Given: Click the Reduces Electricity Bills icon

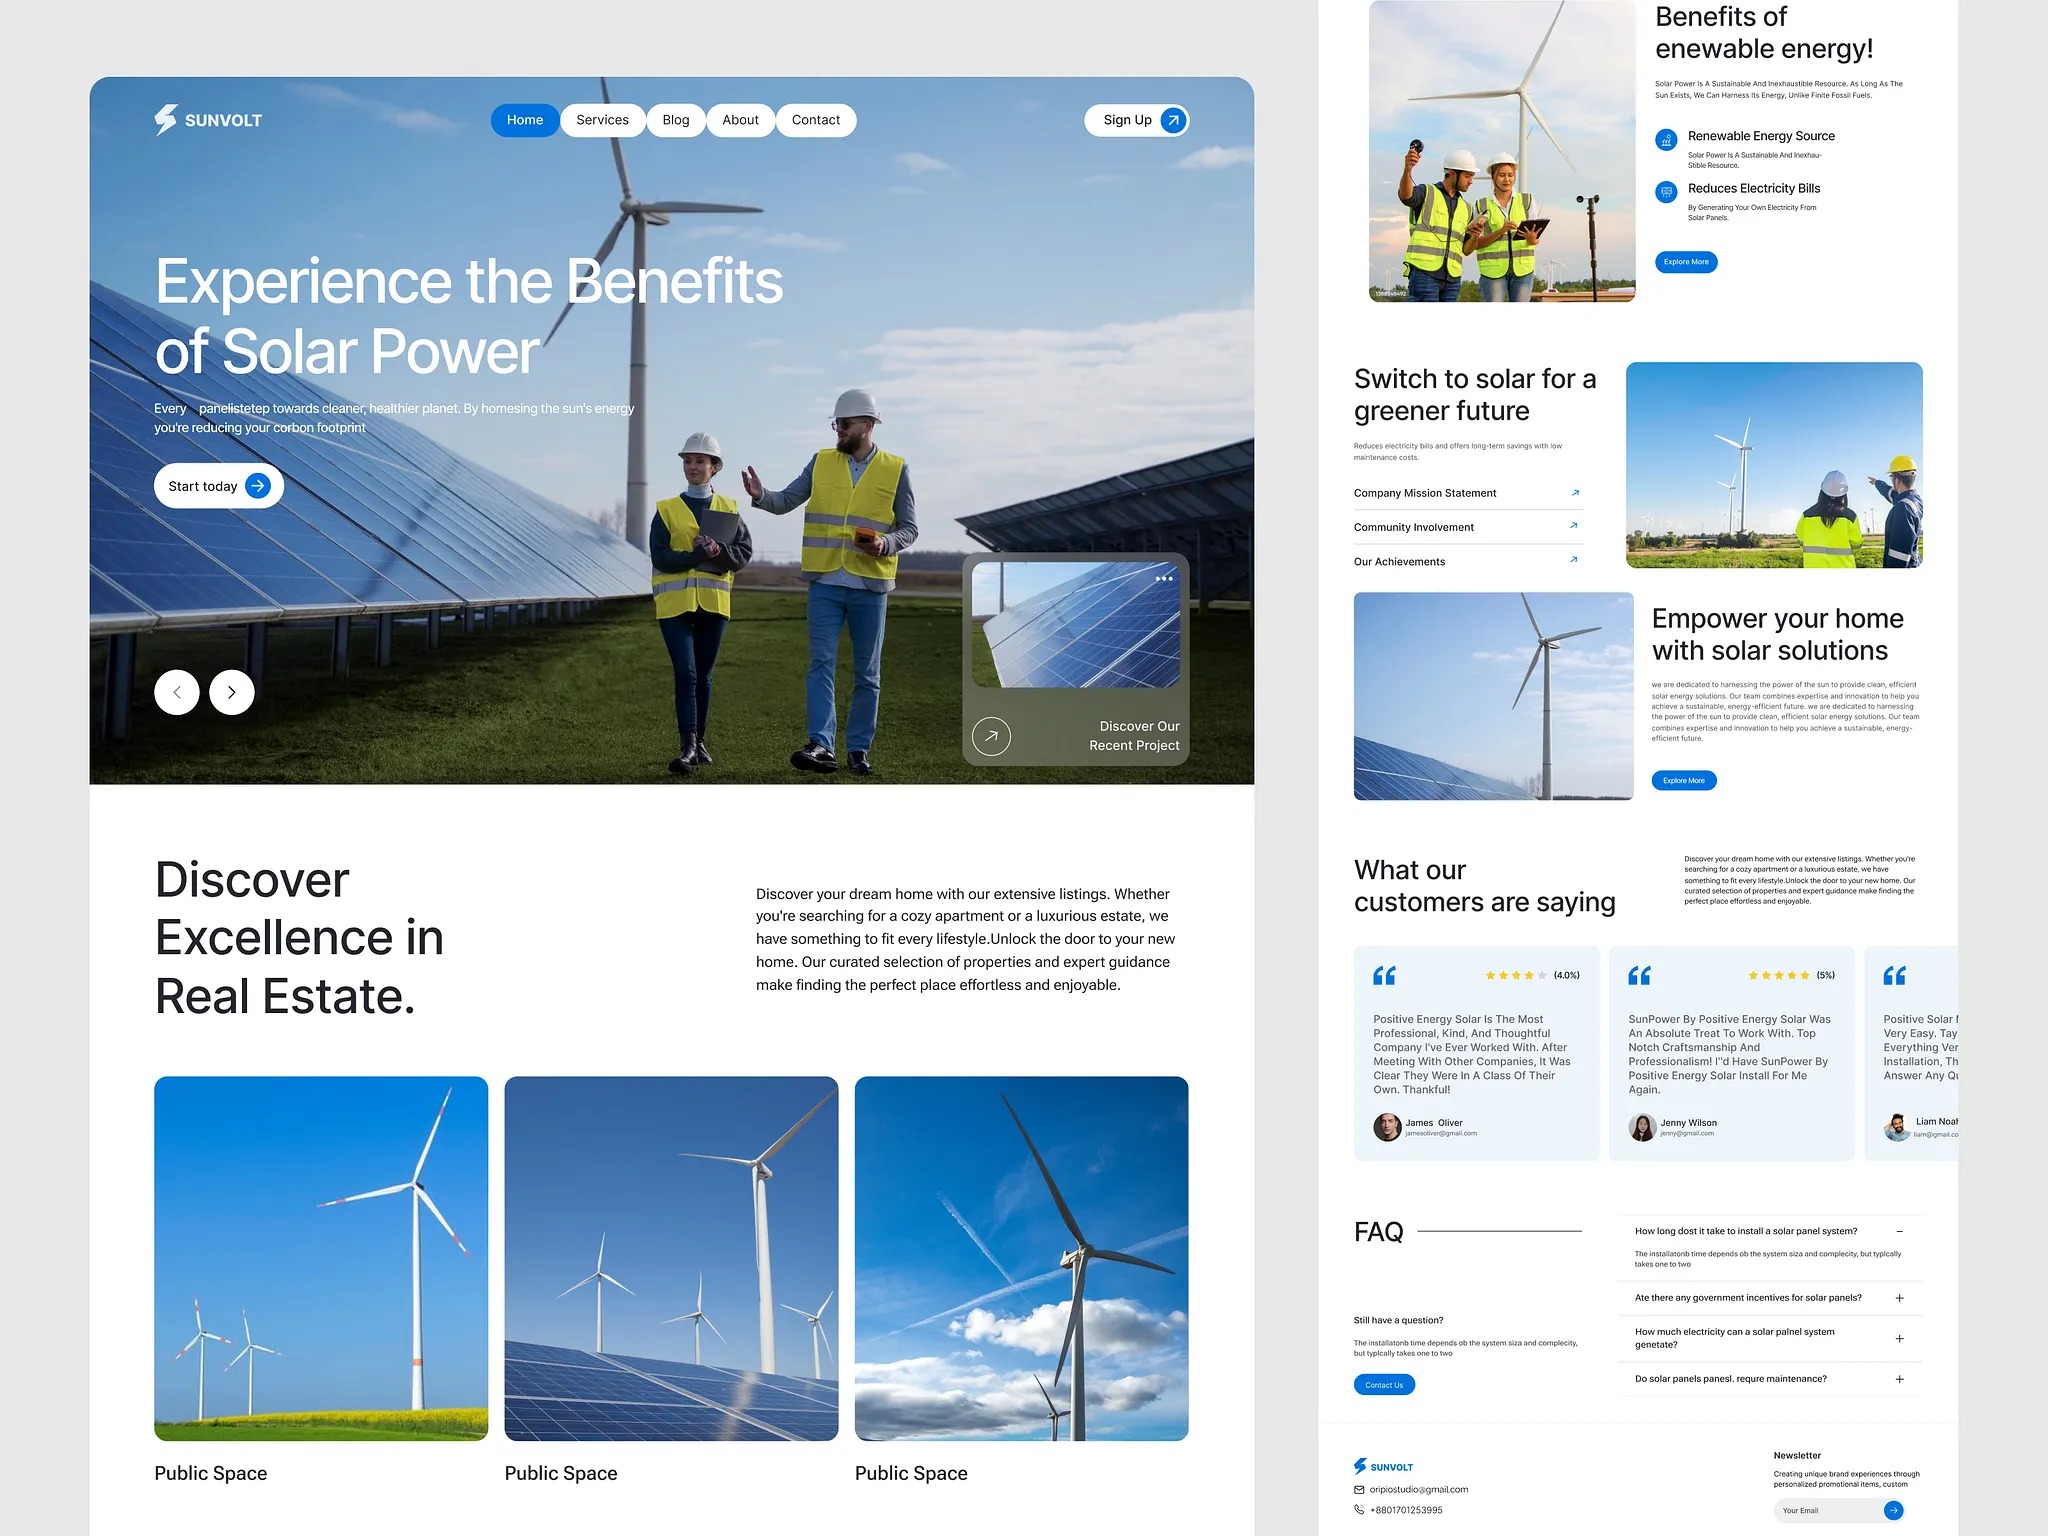Looking at the screenshot, I should coord(1666,192).
